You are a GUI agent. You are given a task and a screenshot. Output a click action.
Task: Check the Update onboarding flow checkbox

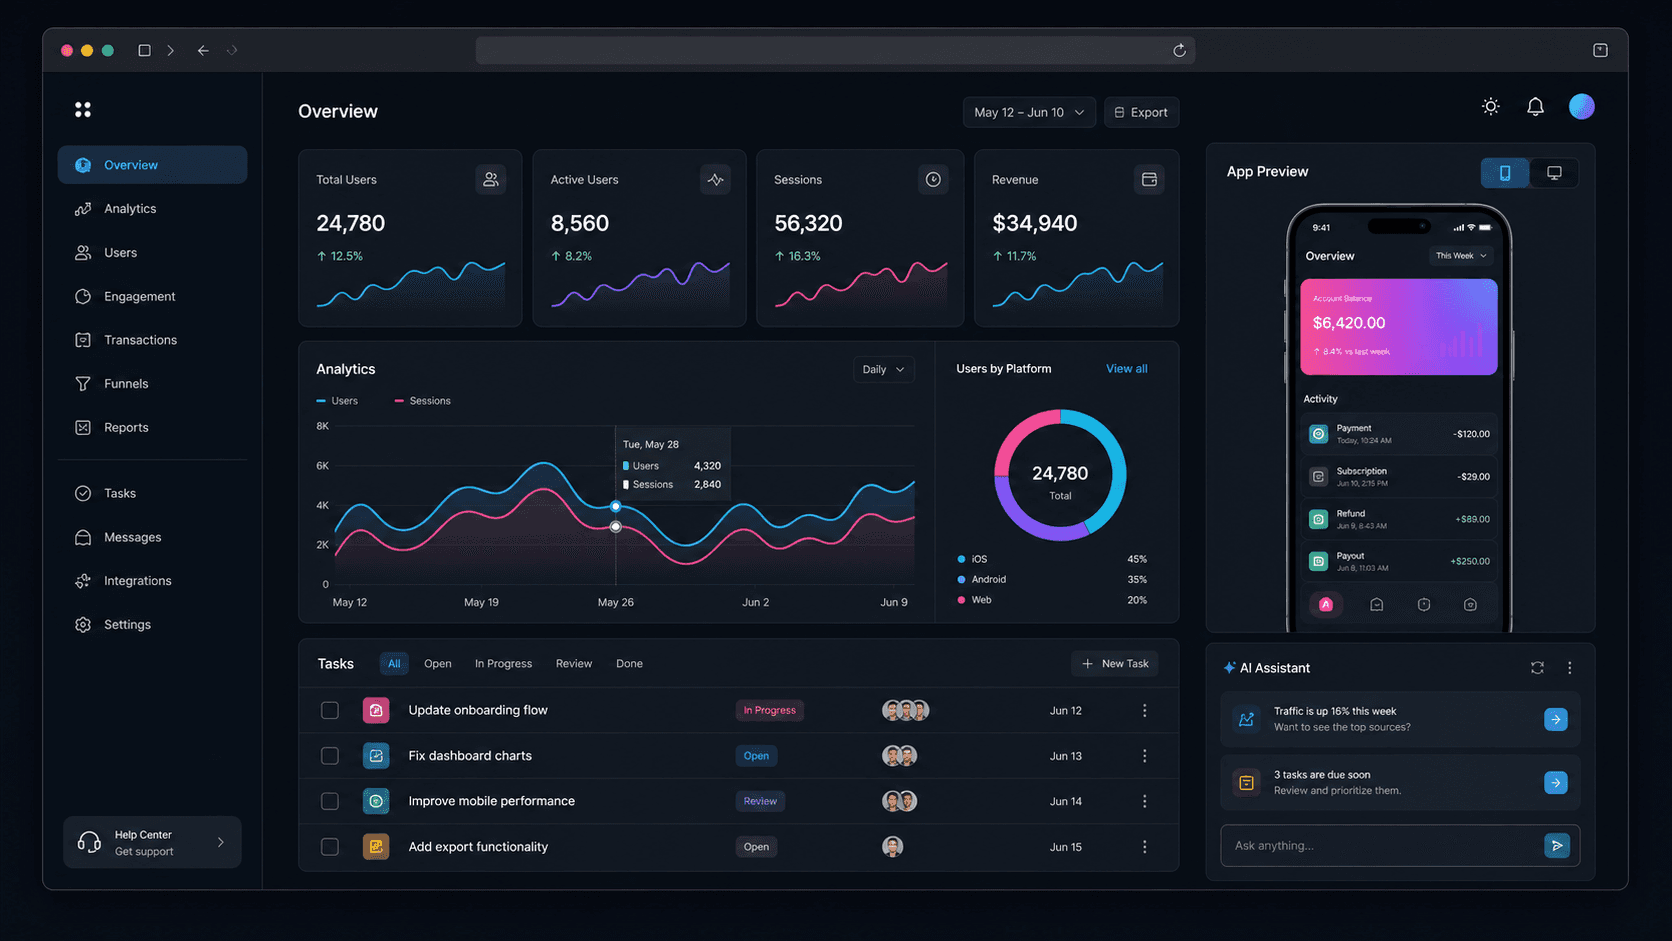click(x=330, y=711)
